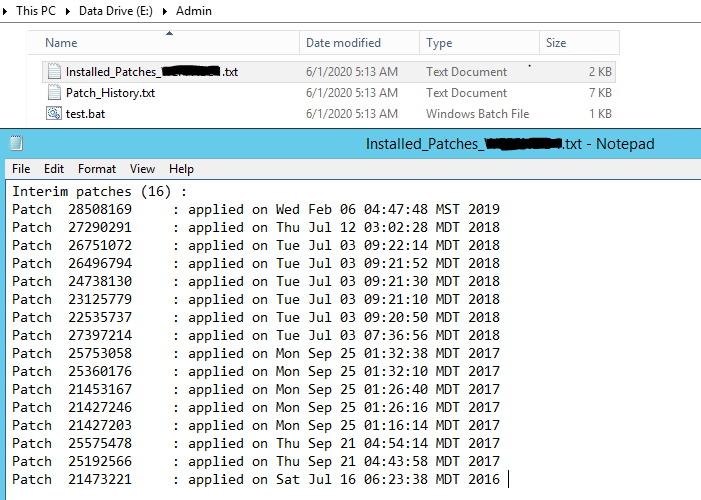
Task: Select the test.bat file name
Action: pos(85,114)
